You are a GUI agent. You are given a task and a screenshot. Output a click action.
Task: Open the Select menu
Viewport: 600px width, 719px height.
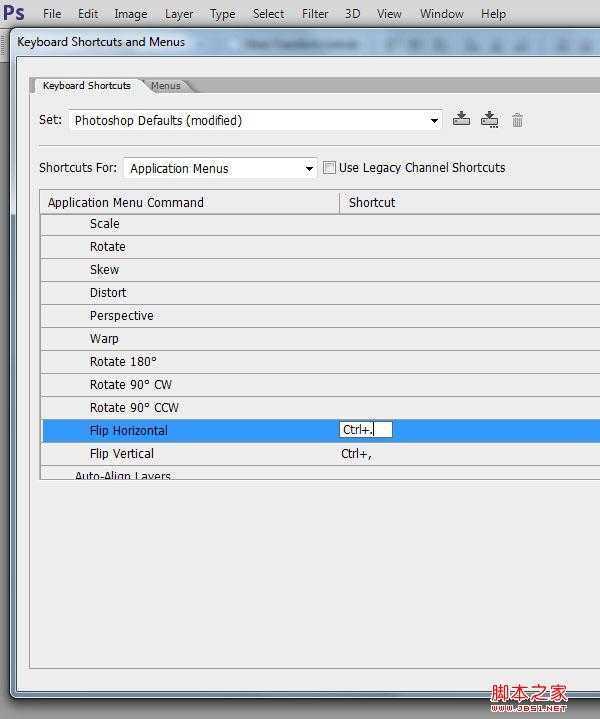pyautogui.click(x=268, y=14)
